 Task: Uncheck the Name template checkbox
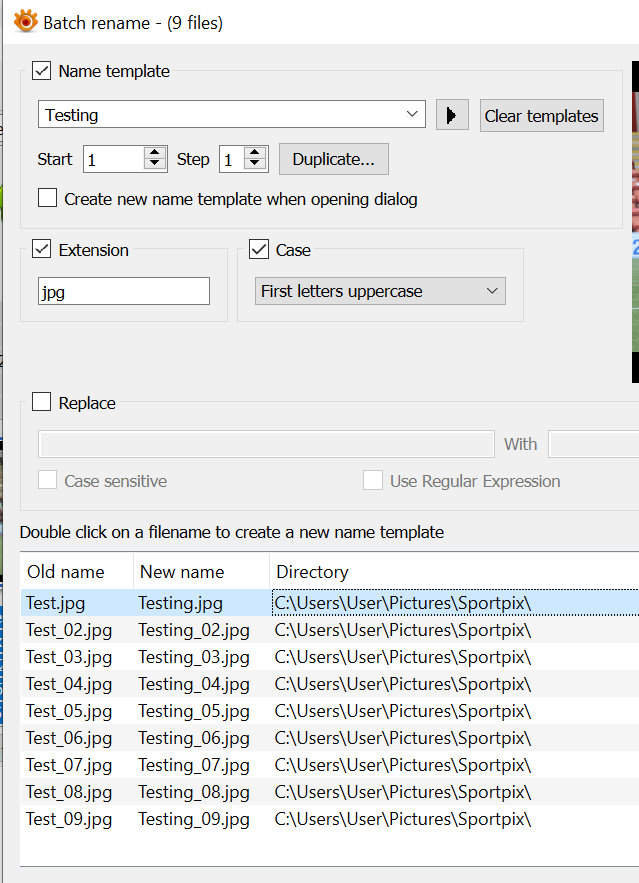(x=42, y=71)
